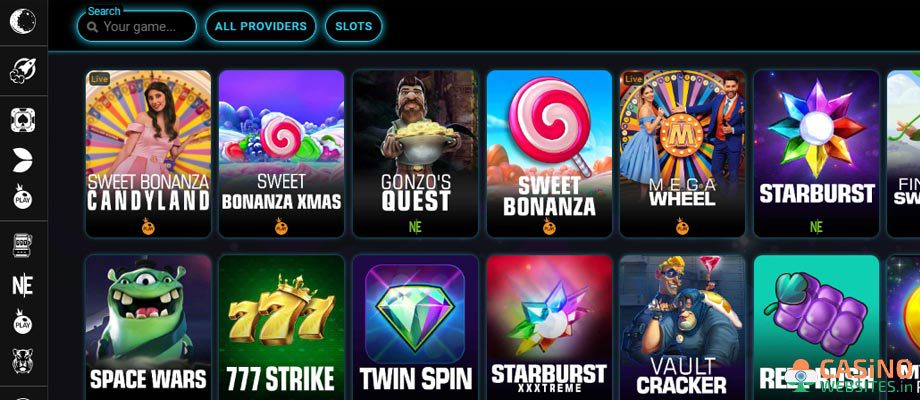The height and width of the screenshot is (400, 920).
Task: Open the upper Pragmatic Play icon in sidebar
Action: coord(23,198)
